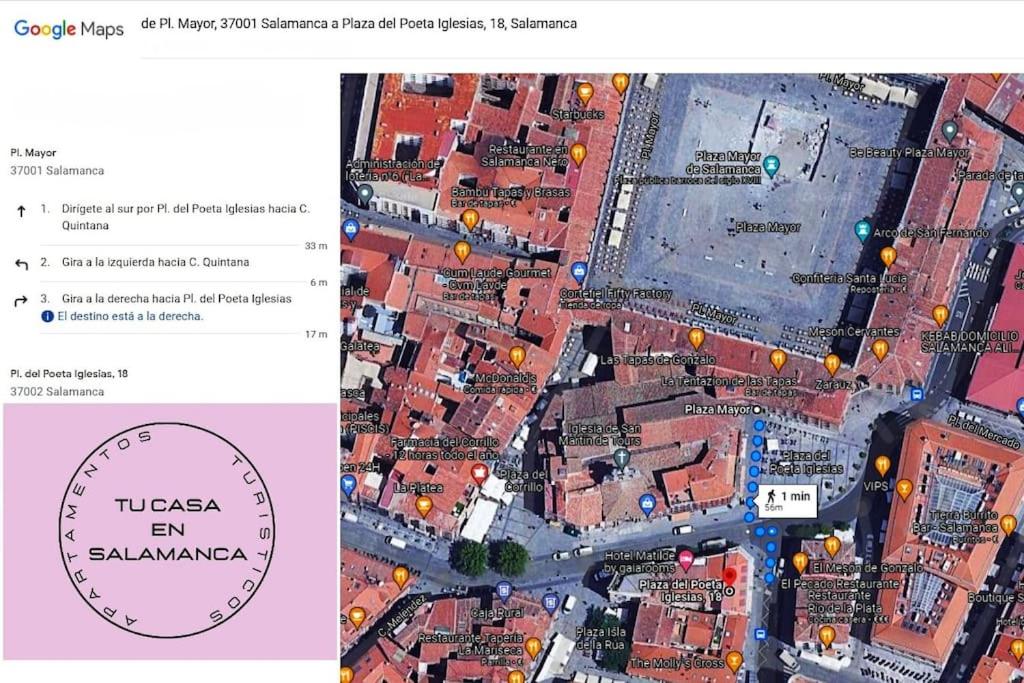Click the 1 min walking time label
This screenshot has height=683, width=1024.
(x=788, y=501)
